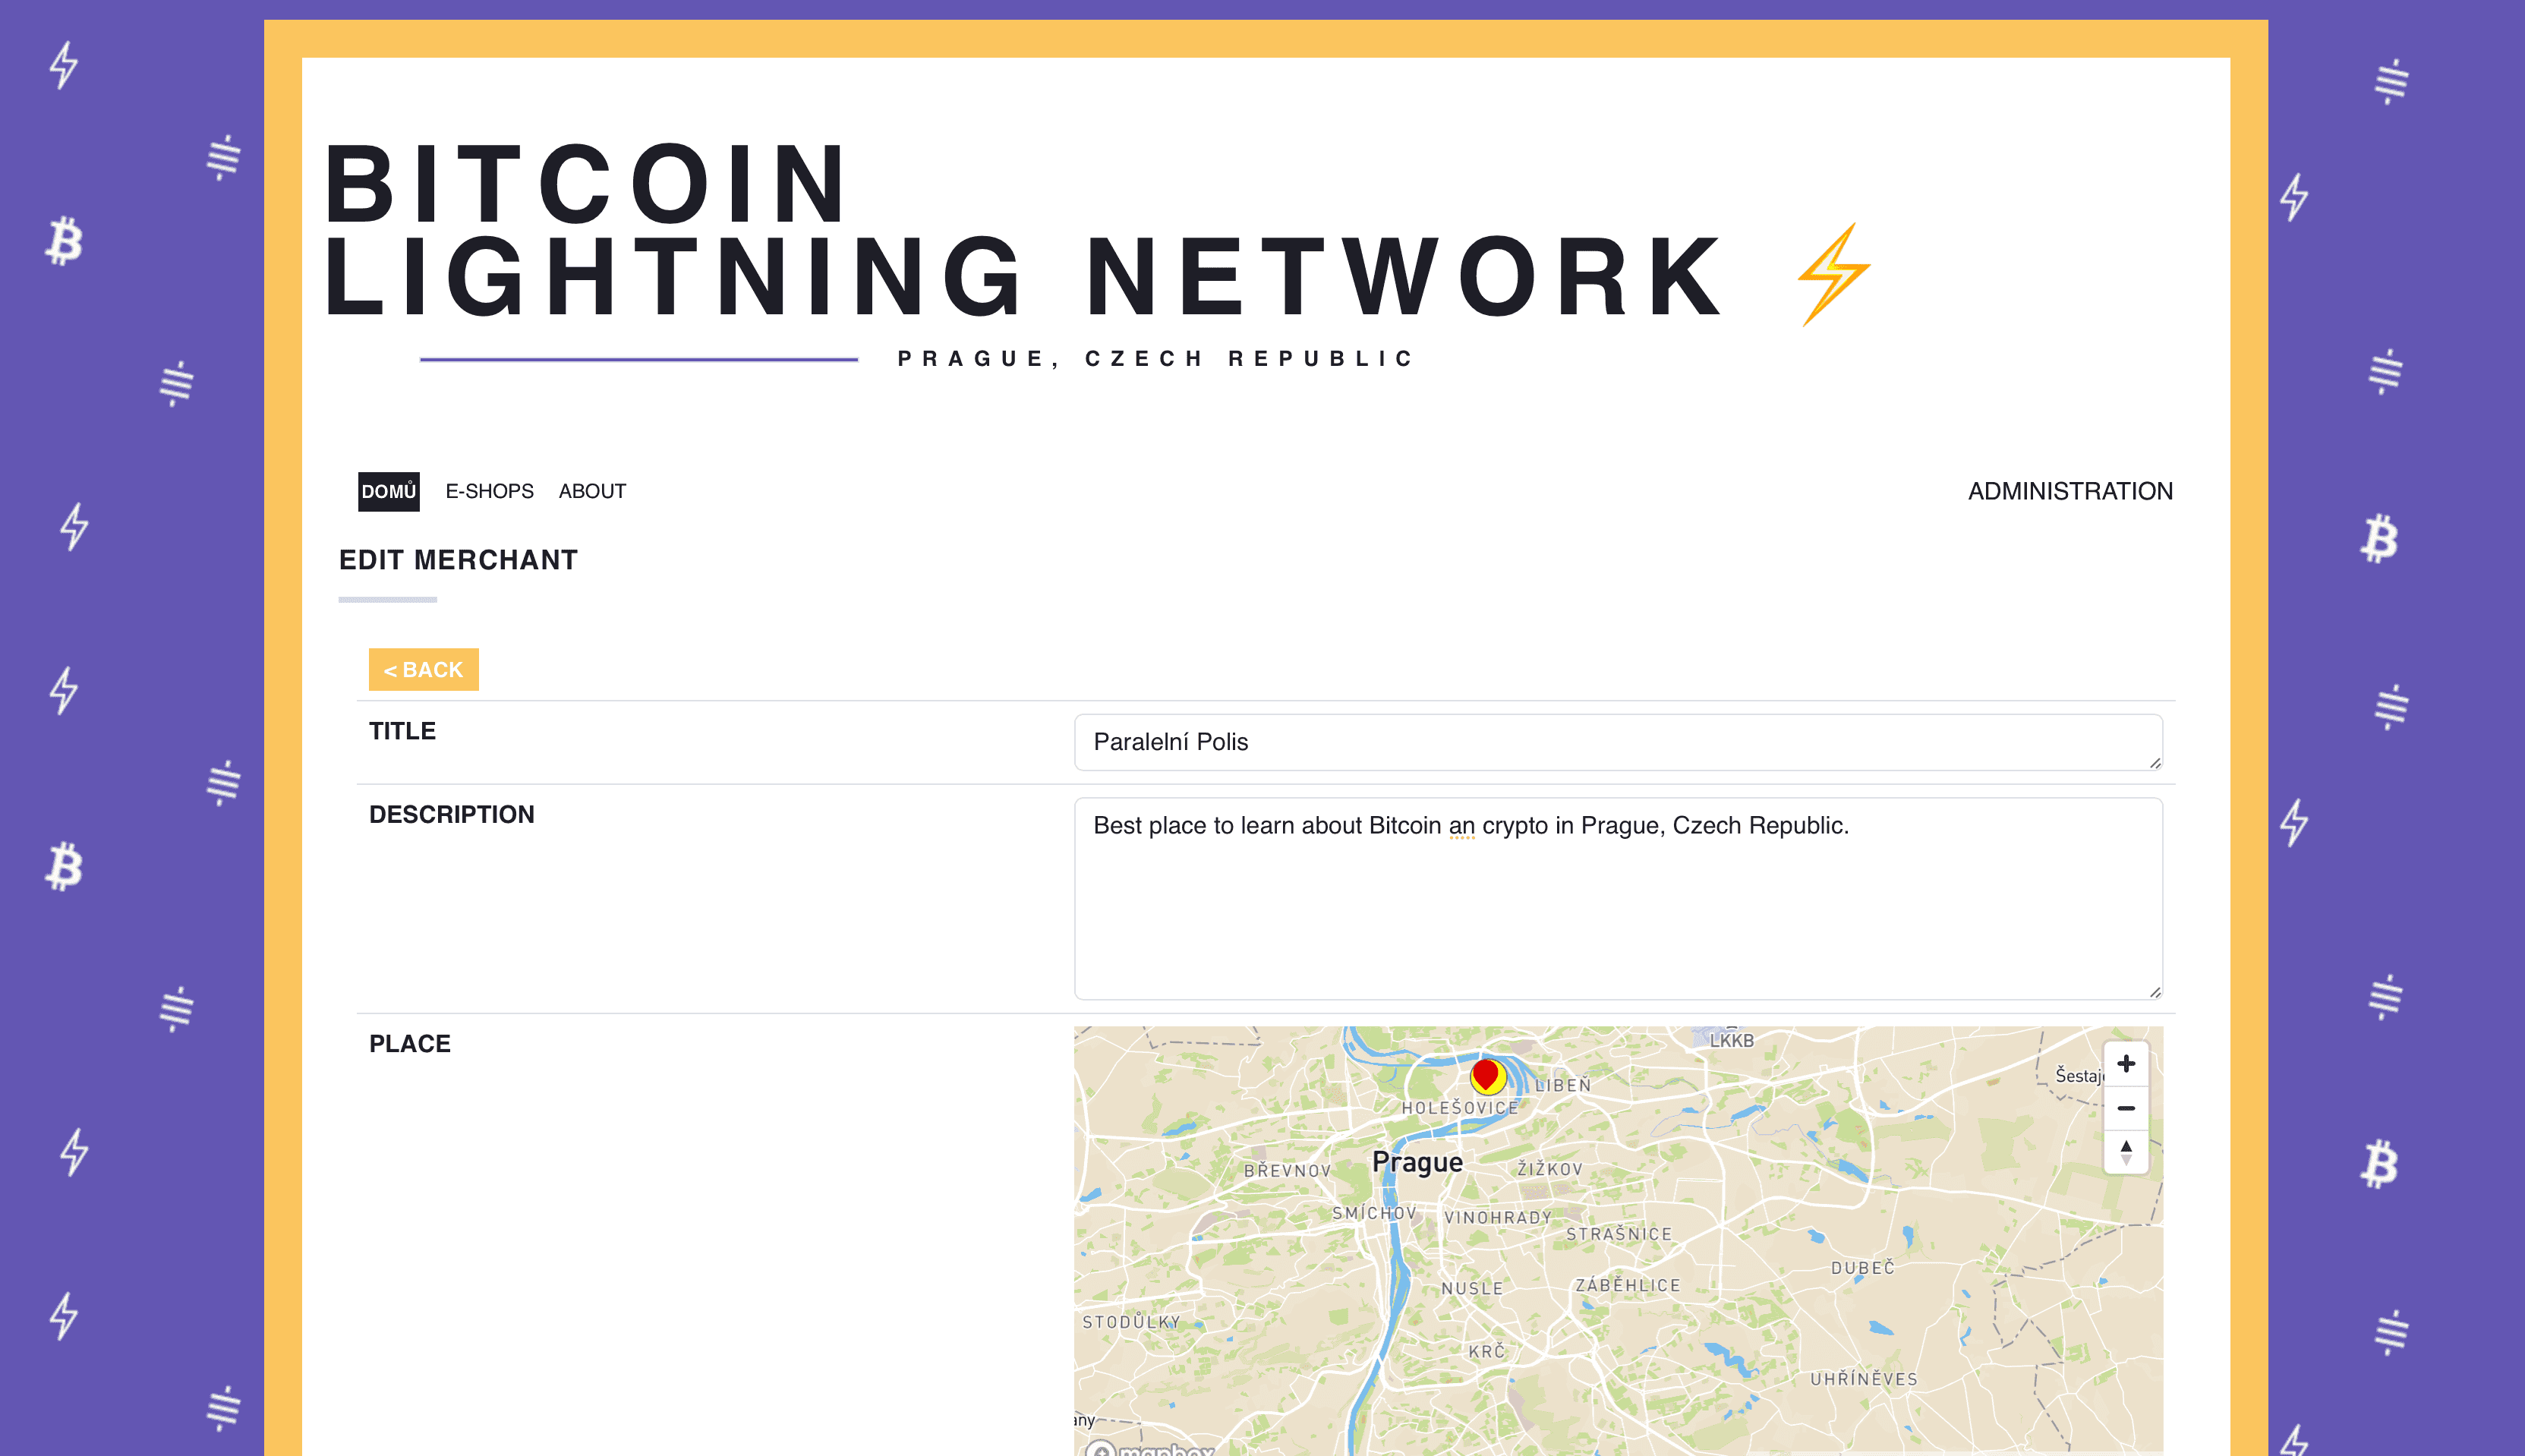Zoom in on the map

click(2125, 1063)
